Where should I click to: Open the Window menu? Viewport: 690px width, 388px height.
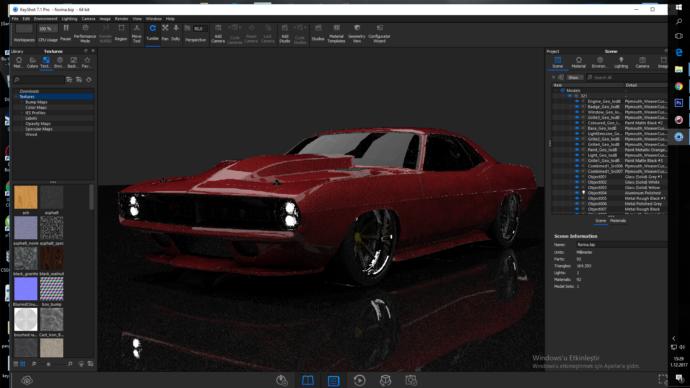click(x=154, y=19)
